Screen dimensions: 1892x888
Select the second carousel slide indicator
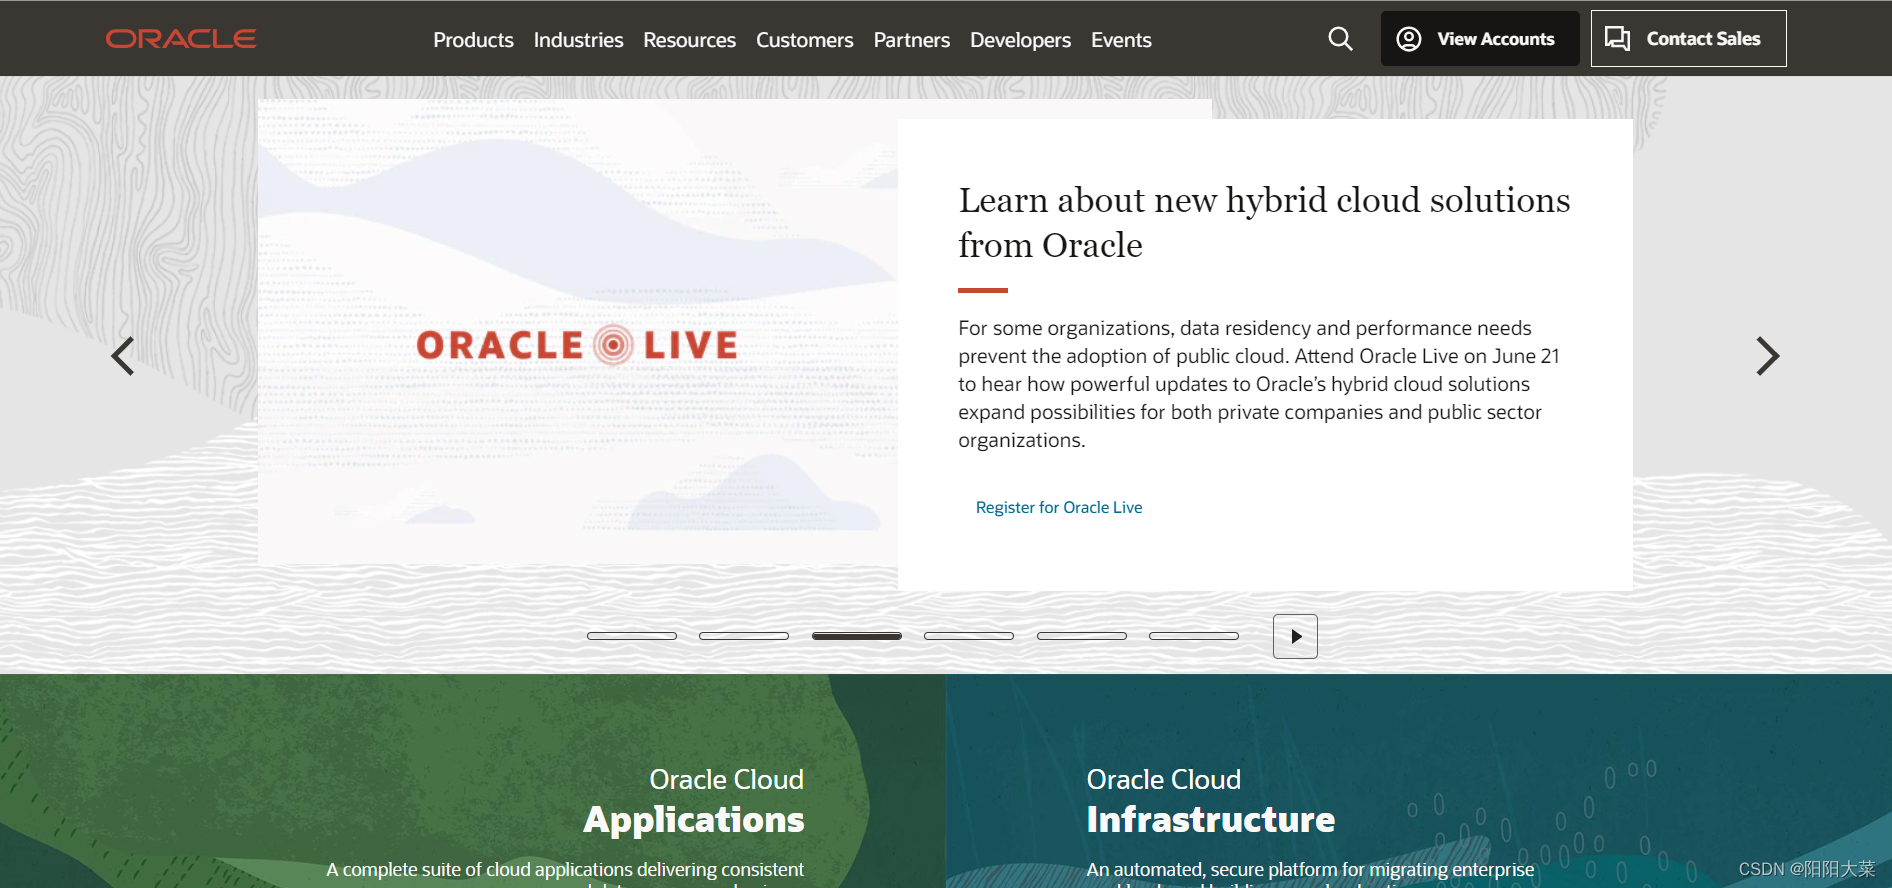point(744,636)
